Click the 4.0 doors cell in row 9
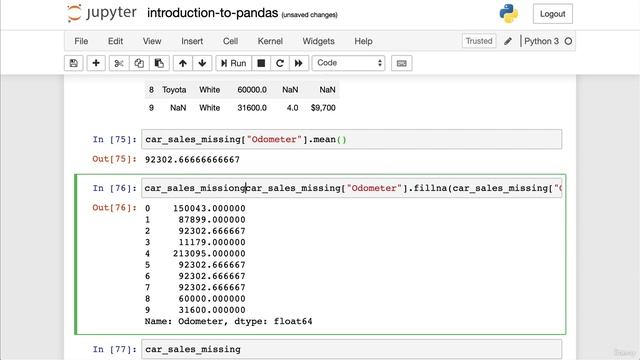640x360 pixels. pyautogui.click(x=292, y=108)
